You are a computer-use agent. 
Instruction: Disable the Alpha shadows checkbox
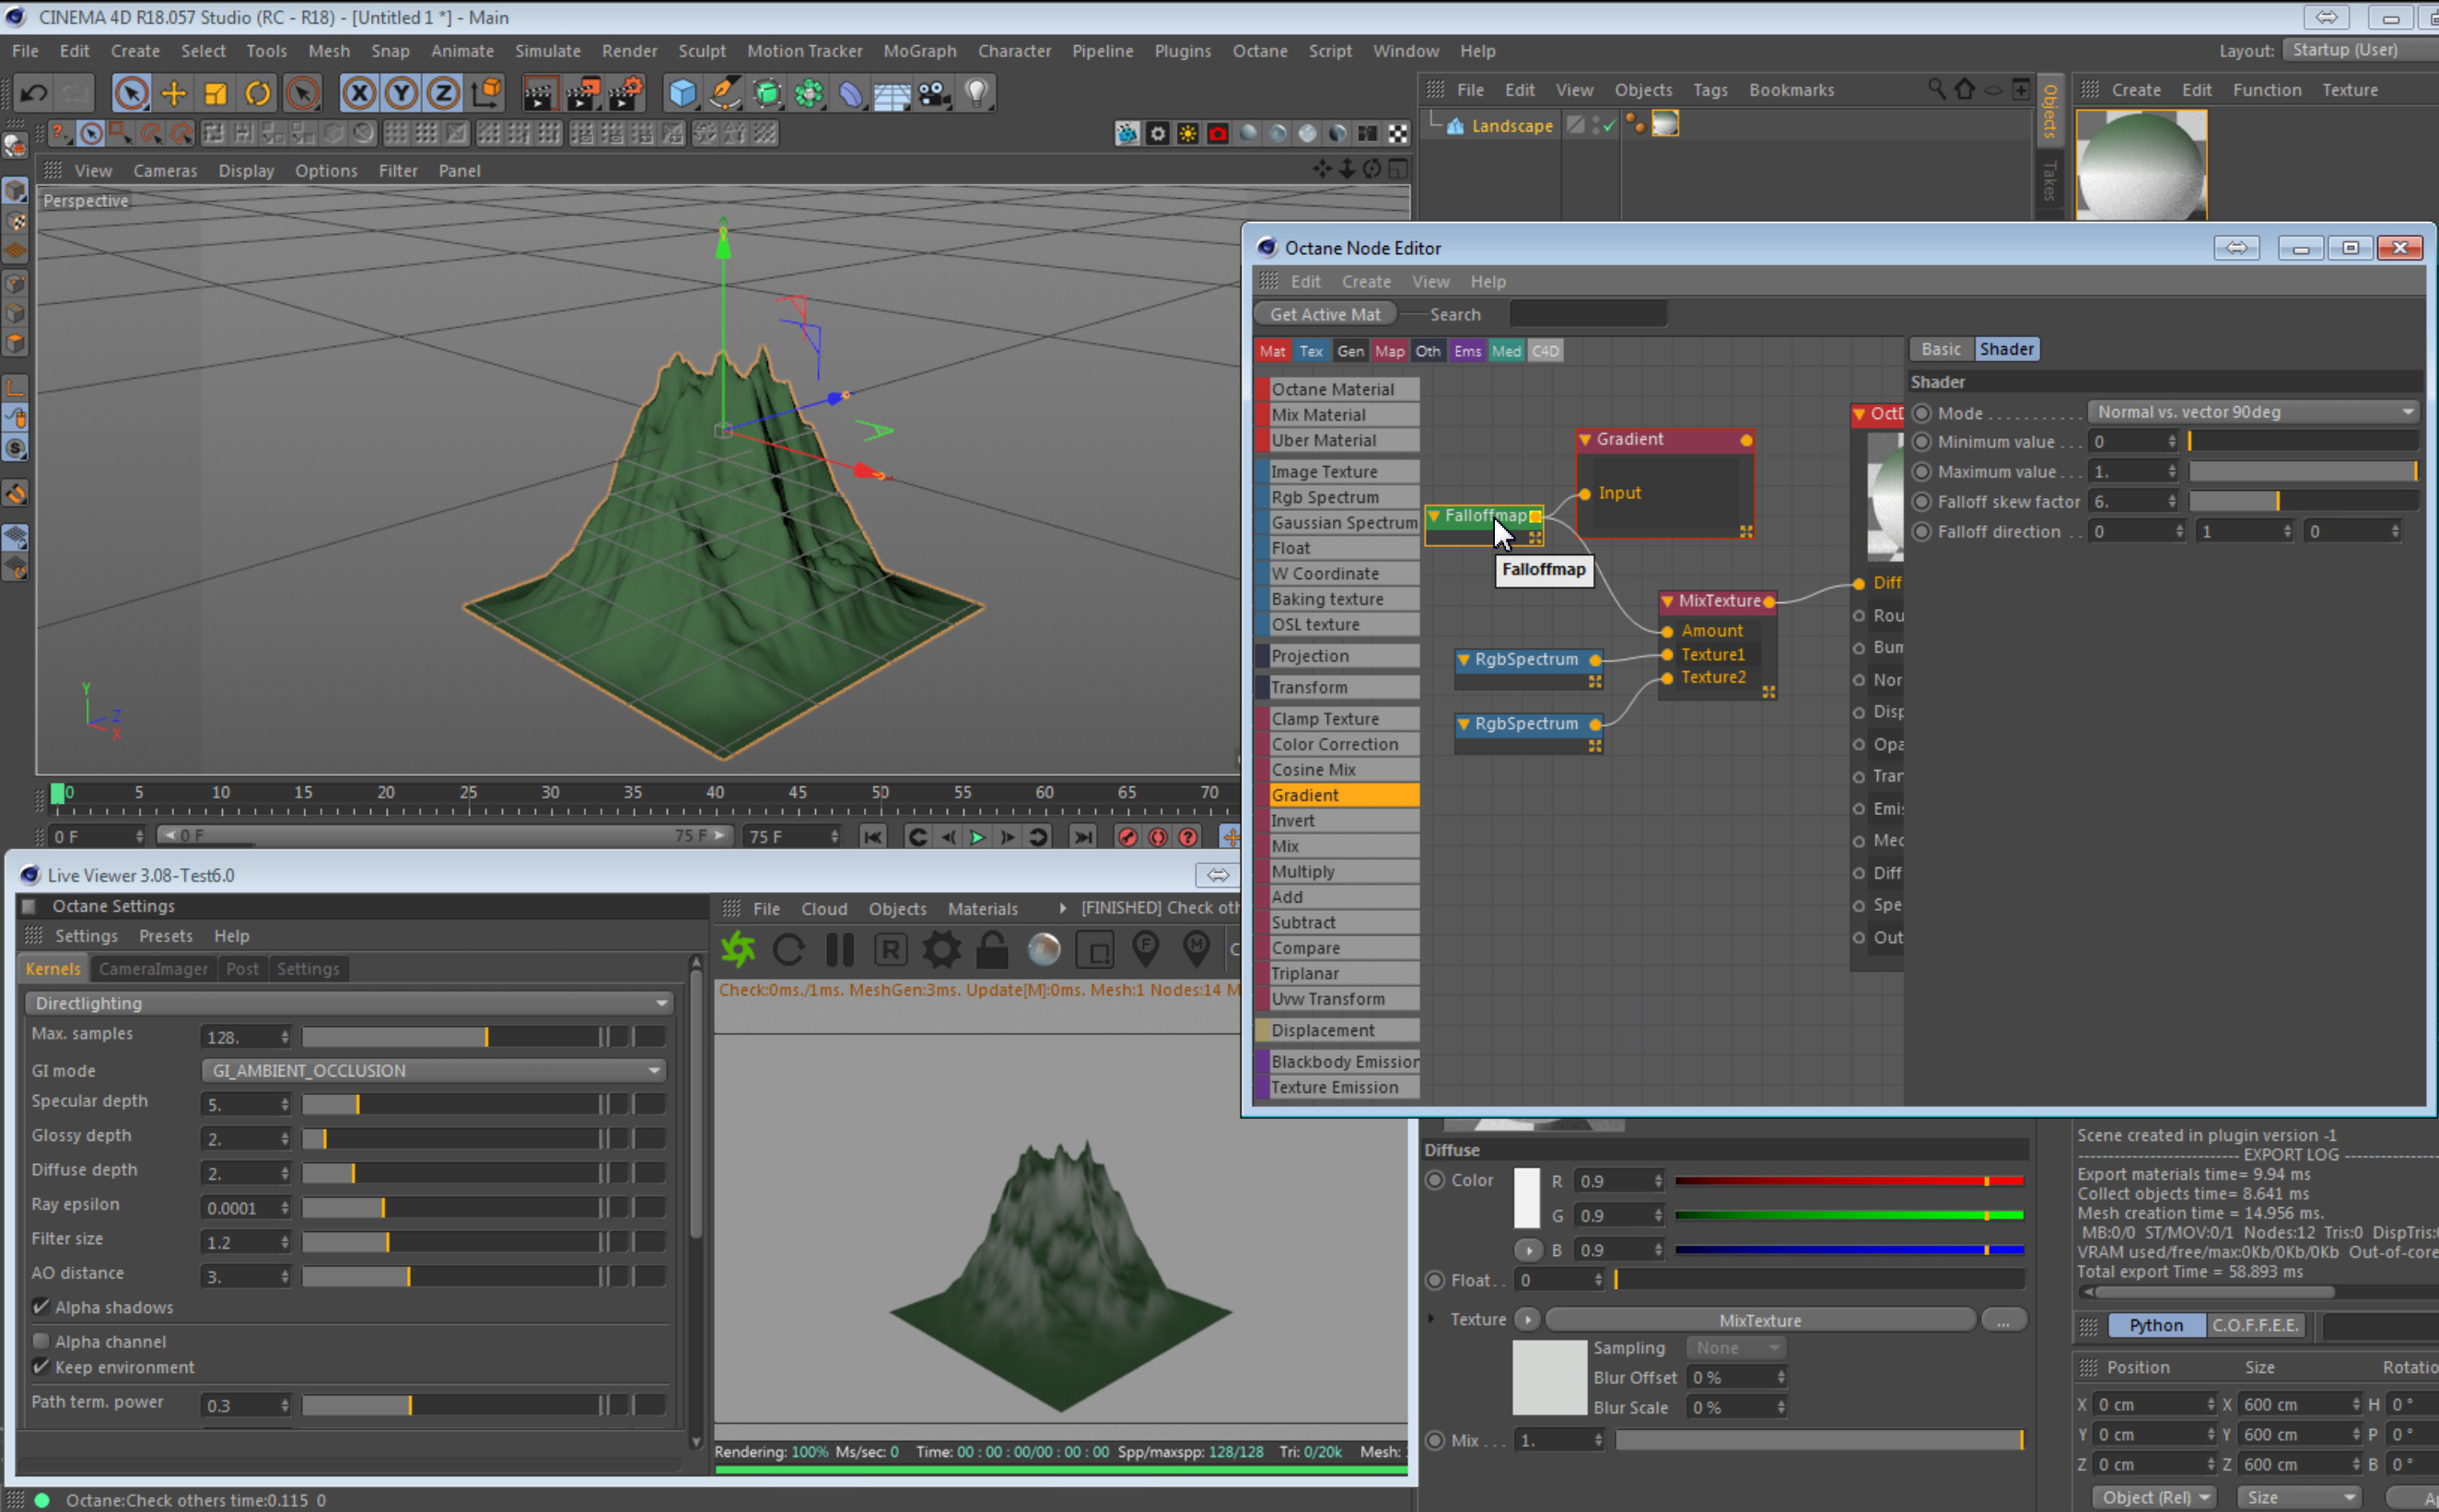point(41,1307)
